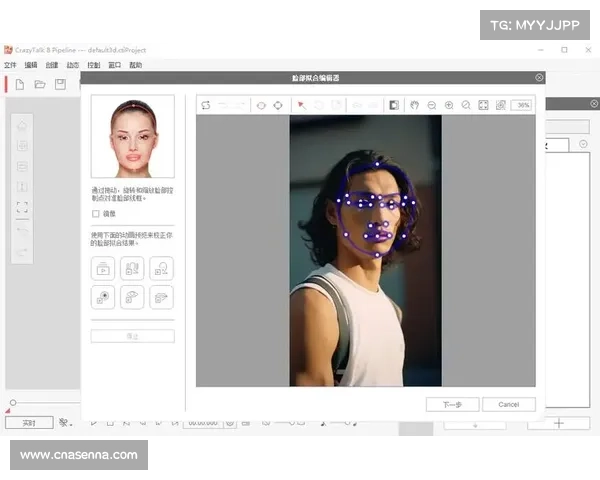This screenshot has width=600, height=480.
Task: Click the hand pan tool
Action: tap(414, 105)
